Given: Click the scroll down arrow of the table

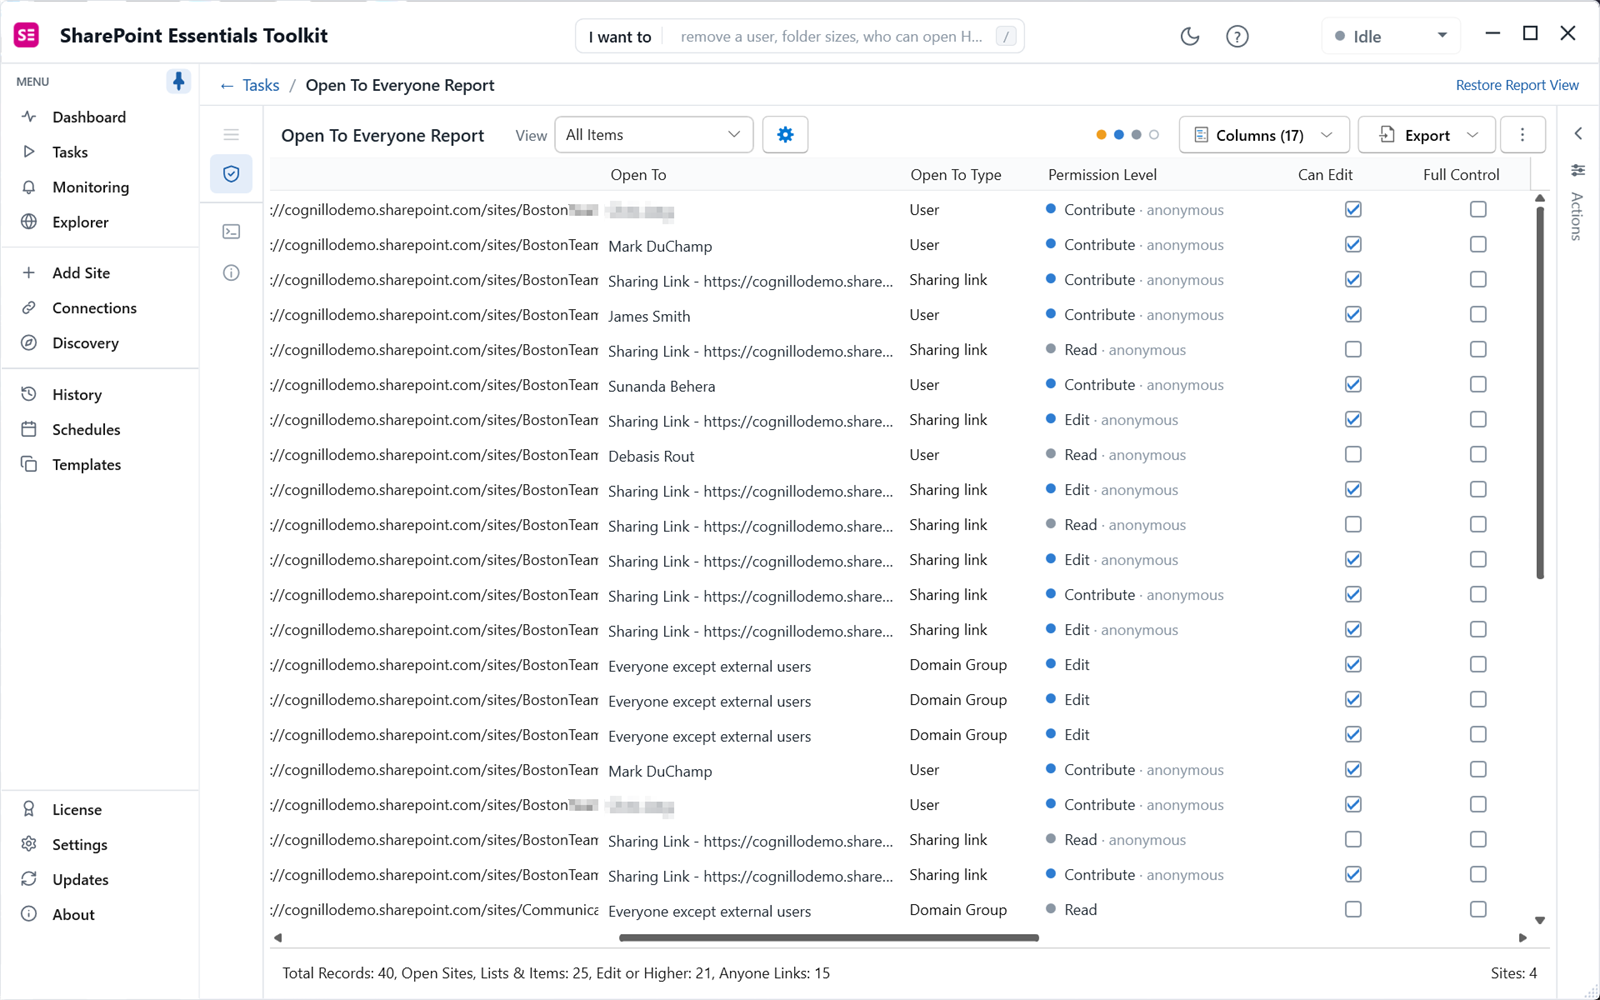Looking at the screenshot, I should 1540,920.
